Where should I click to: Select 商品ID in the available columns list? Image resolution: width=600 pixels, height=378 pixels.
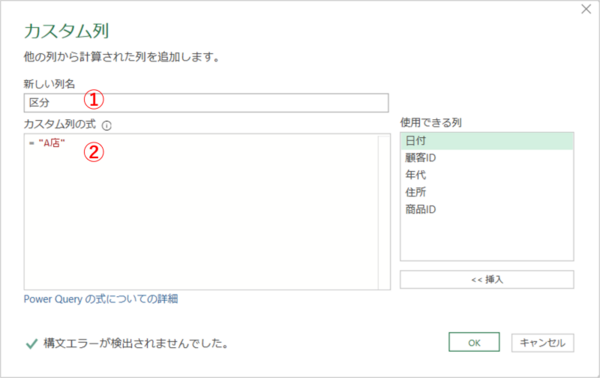pyautogui.click(x=487, y=209)
